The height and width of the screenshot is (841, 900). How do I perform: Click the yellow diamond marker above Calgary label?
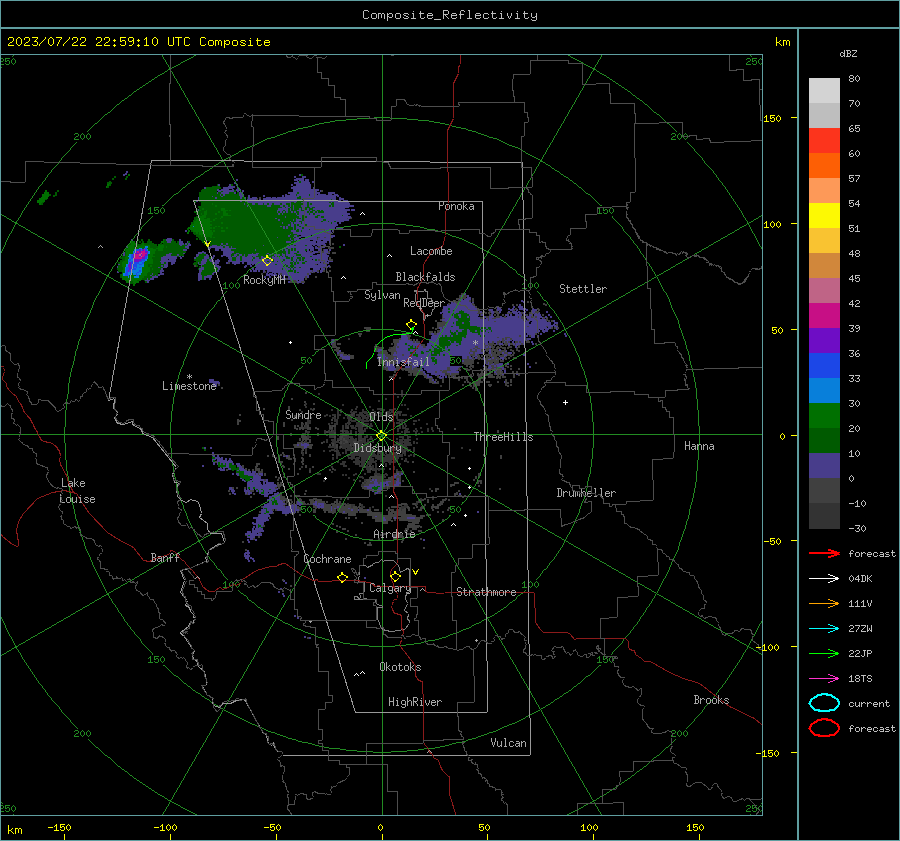(x=395, y=576)
